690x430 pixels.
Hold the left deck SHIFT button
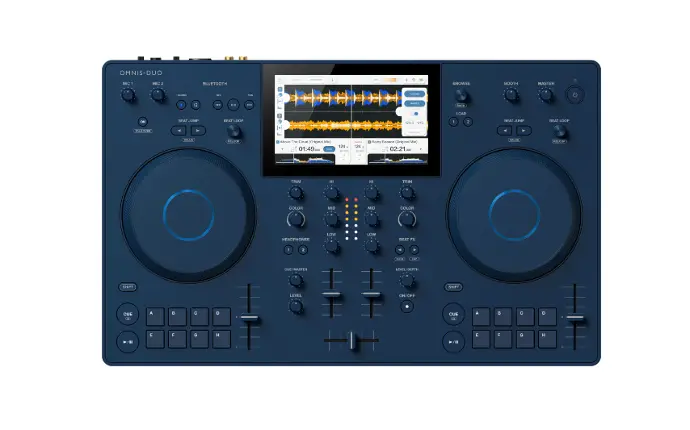128,287
